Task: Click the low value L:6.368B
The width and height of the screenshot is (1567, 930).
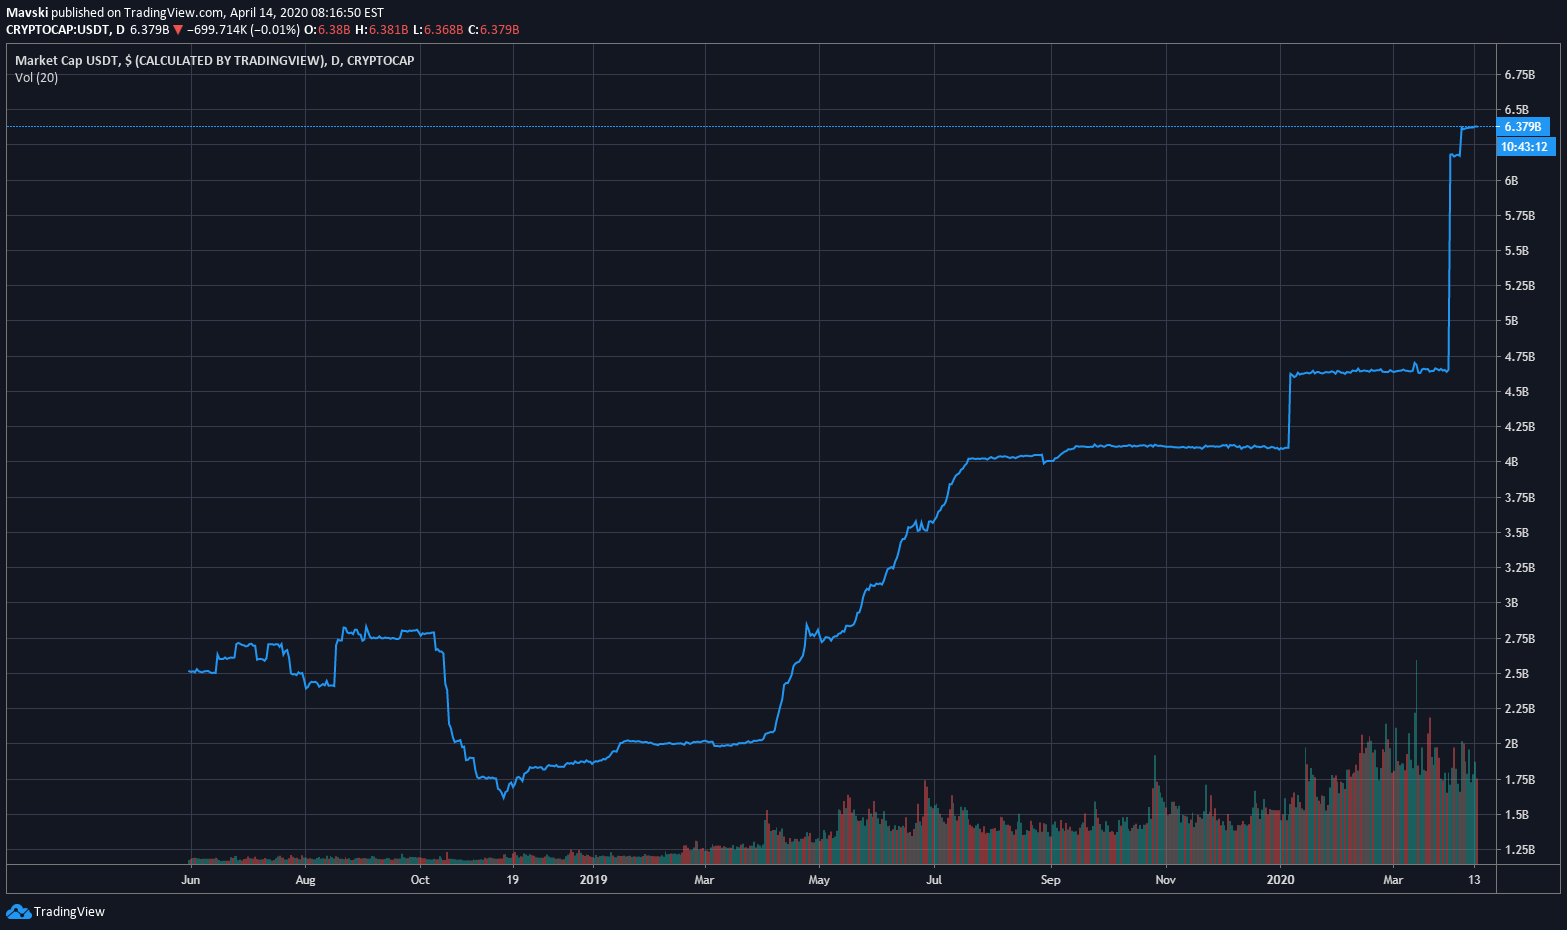Action: coord(440,29)
